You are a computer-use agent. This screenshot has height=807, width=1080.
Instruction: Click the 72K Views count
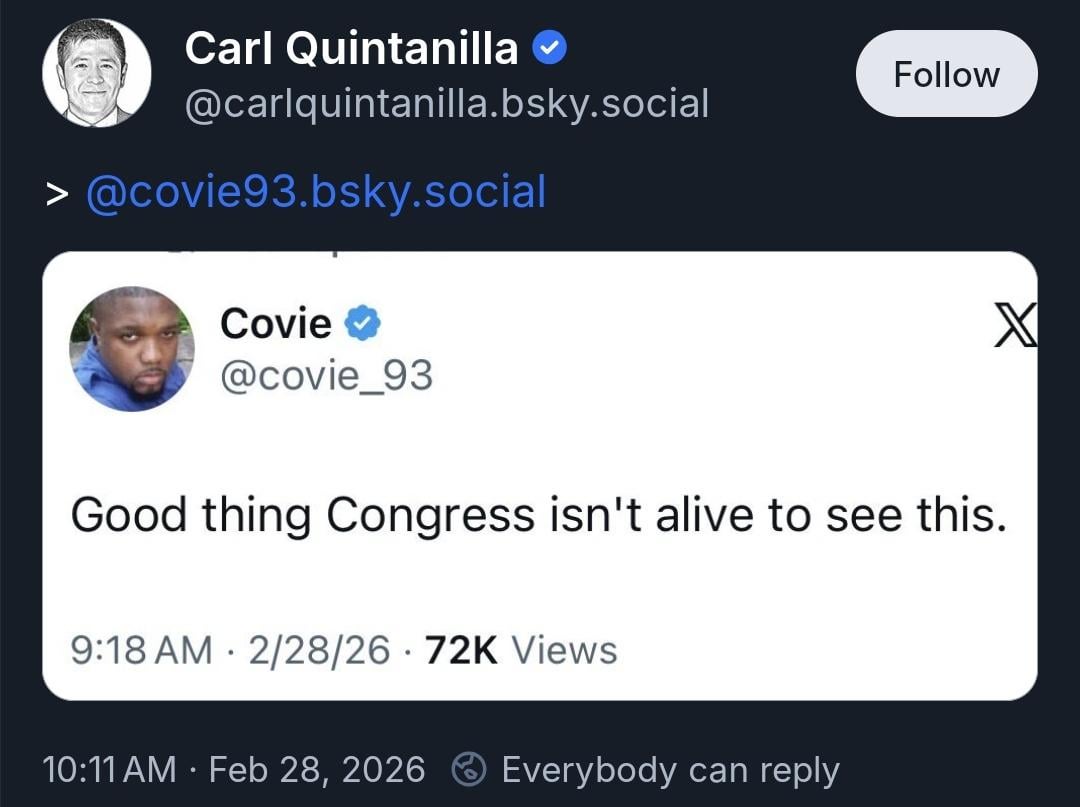click(x=521, y=650)
